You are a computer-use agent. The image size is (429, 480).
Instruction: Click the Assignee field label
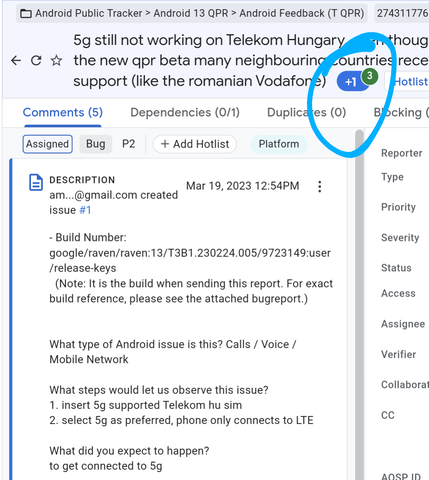pyautogui.click(x=403, y=324)
